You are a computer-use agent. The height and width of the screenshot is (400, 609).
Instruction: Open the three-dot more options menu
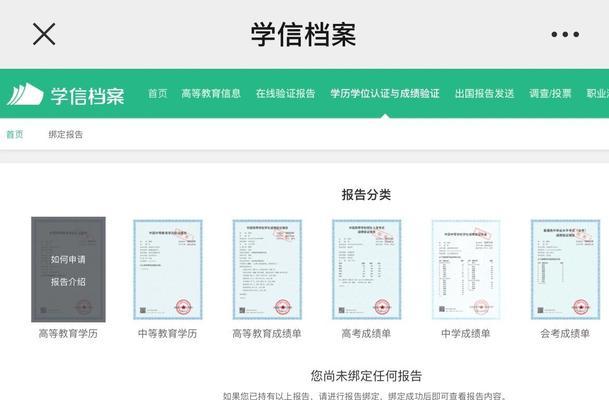point(565,35)
